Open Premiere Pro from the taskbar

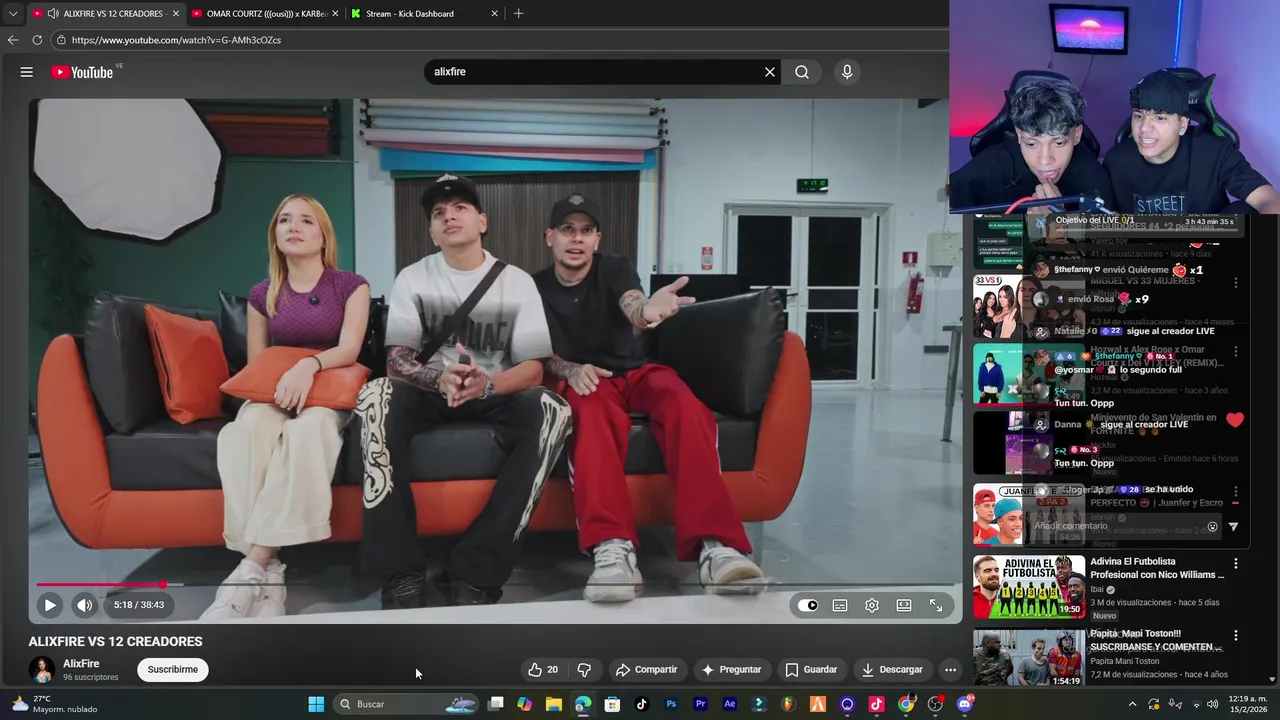point(700,704)
